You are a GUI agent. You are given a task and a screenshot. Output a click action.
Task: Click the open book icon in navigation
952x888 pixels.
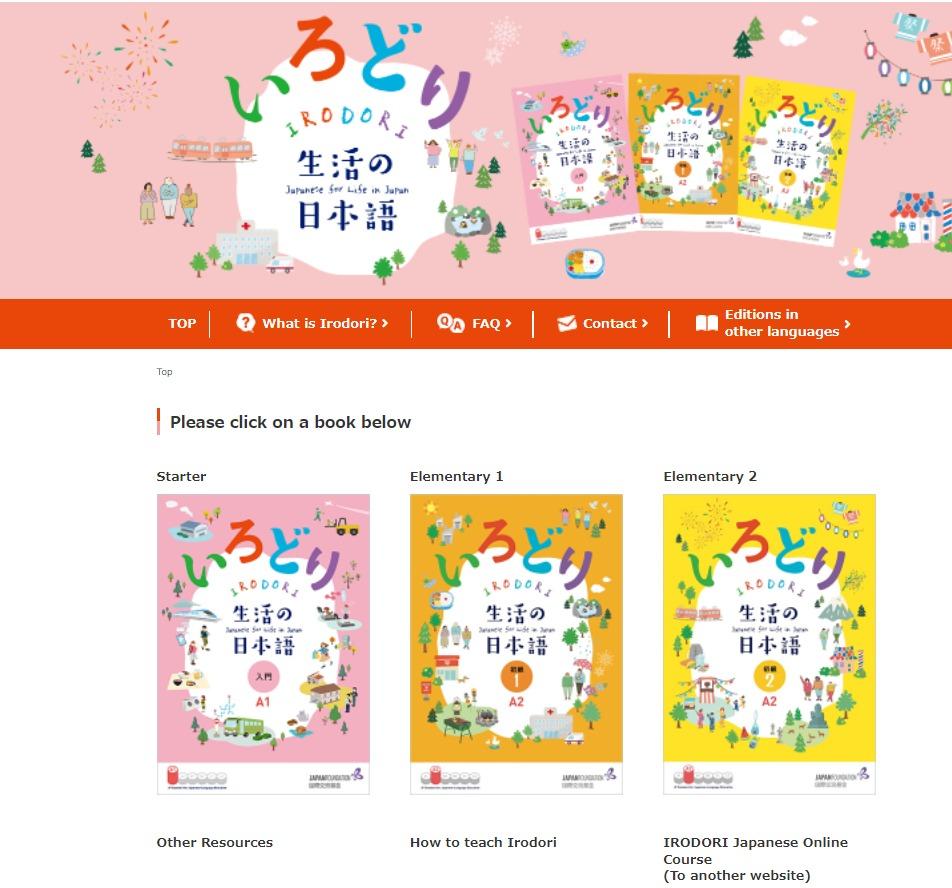point(706,323)
